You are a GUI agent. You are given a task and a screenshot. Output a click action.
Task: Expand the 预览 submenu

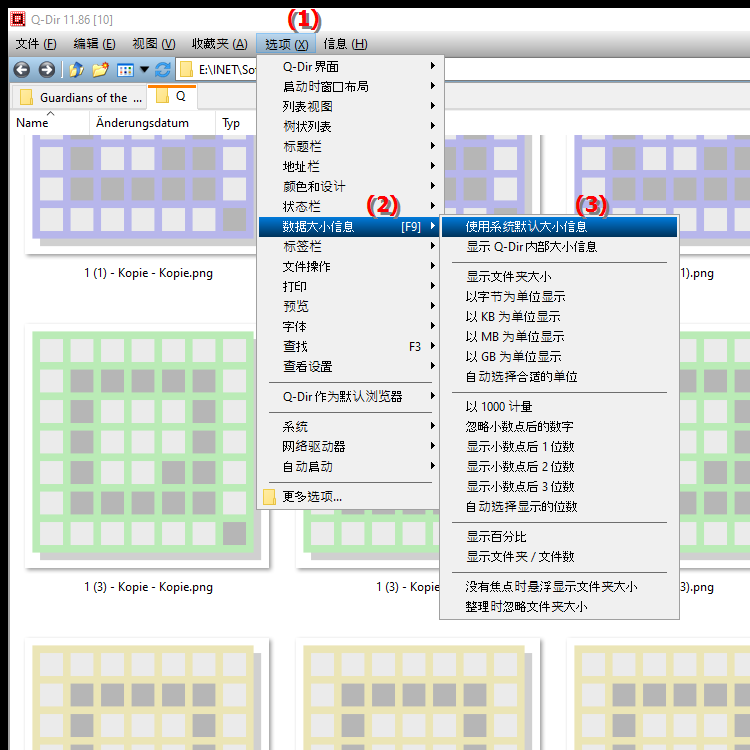[349, 306]
